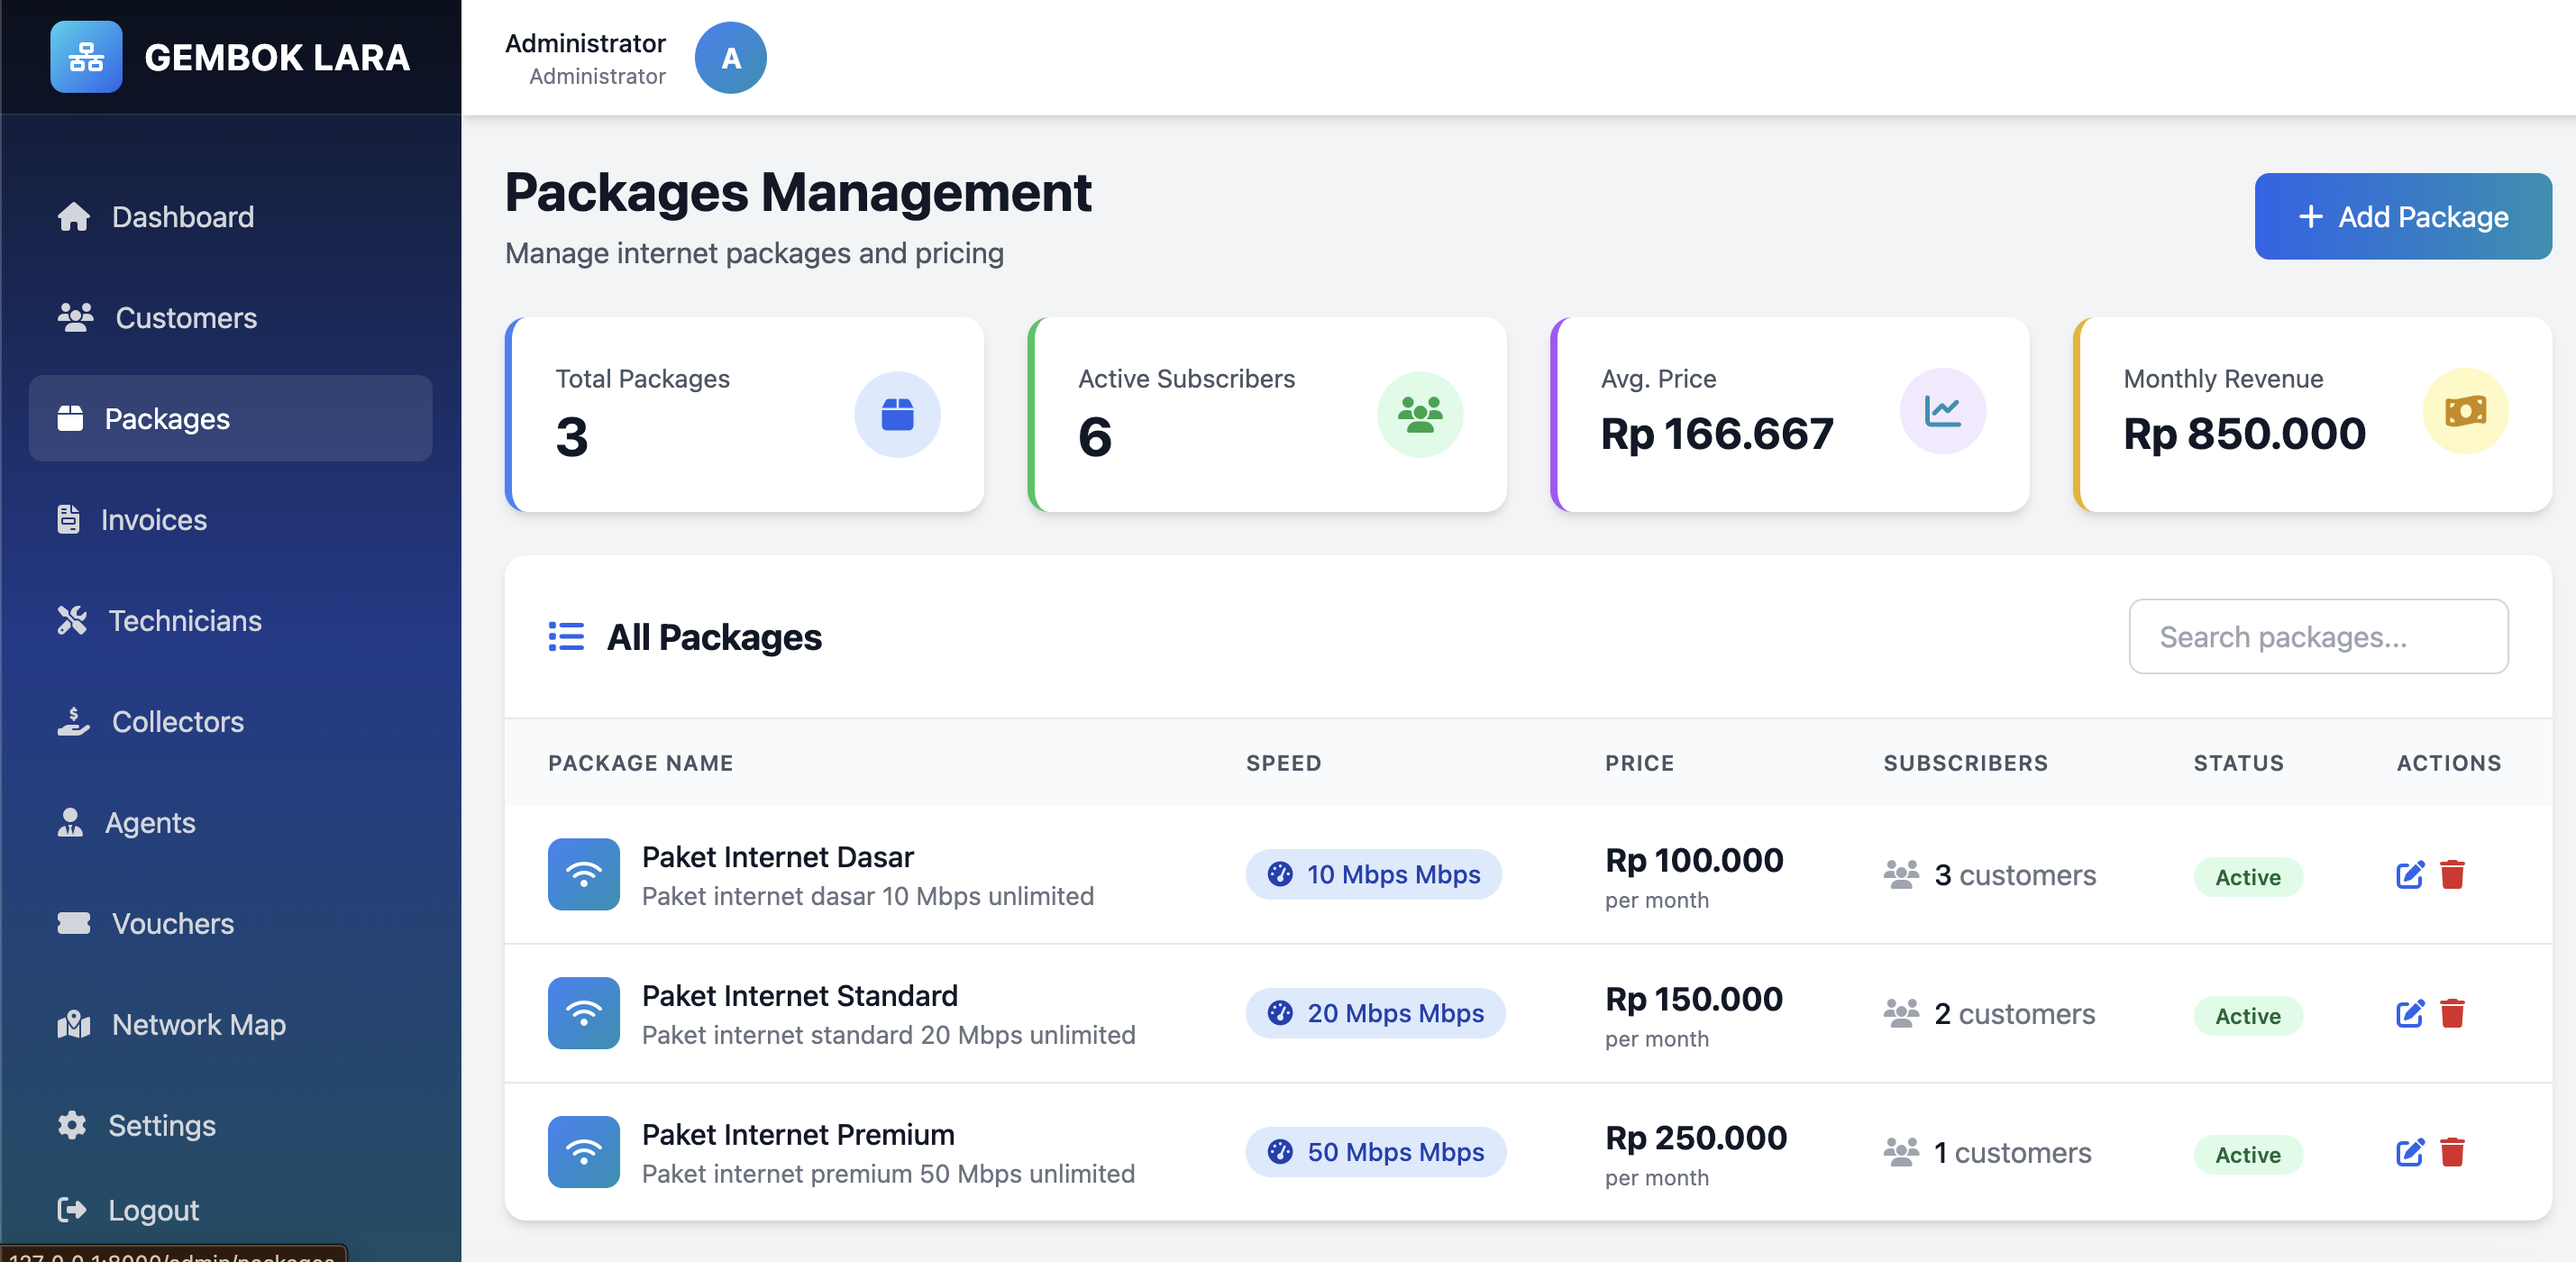Image resolution: width=2576 pixels, height=1262 pixels.
Task: Click the Gembok Lara logo icon
Action: click(86, 57)
